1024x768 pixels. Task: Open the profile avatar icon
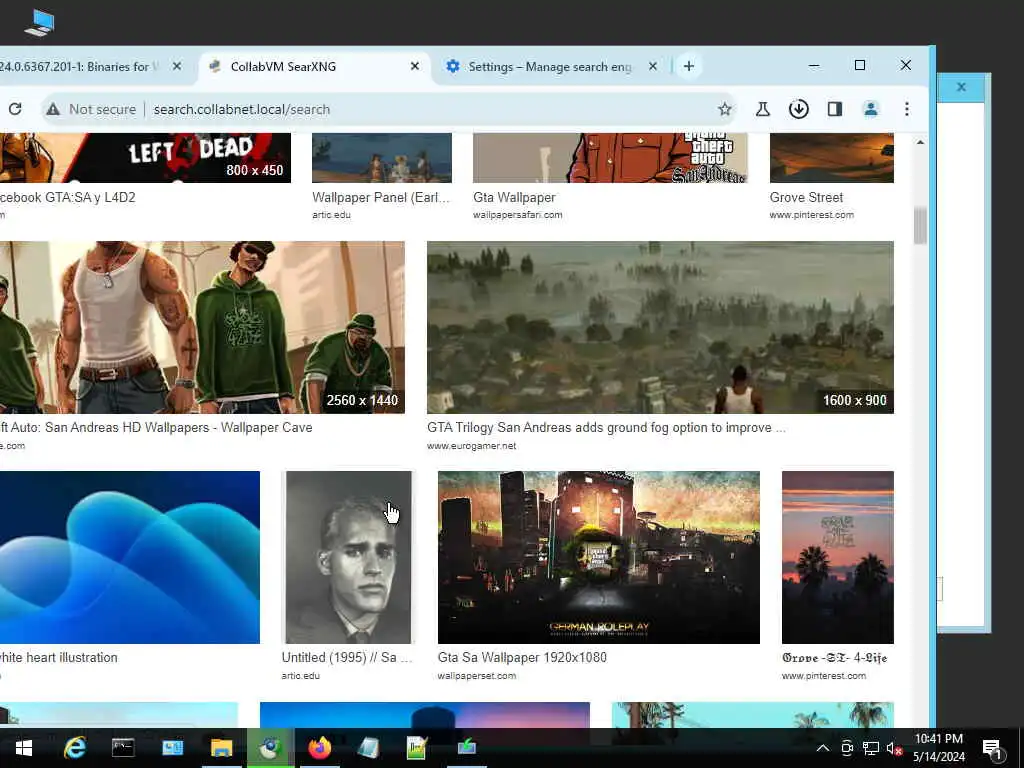[871, 109]
